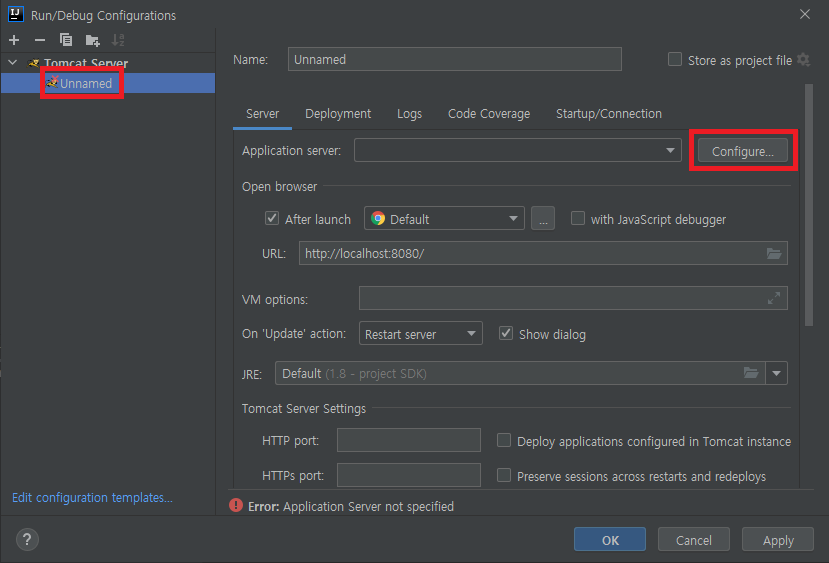Click the Name input field
This screenshot has width=829, height=563.
coord(455,59)
